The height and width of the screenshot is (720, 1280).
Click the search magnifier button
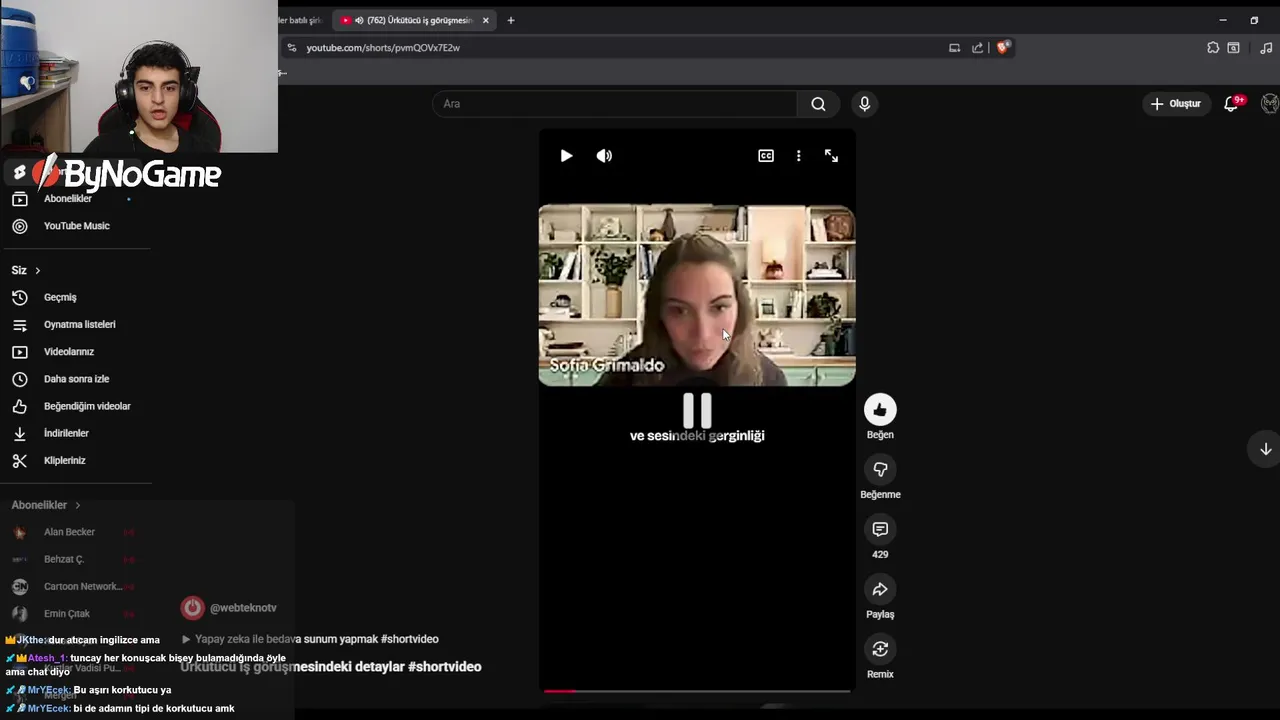[818, 104]
